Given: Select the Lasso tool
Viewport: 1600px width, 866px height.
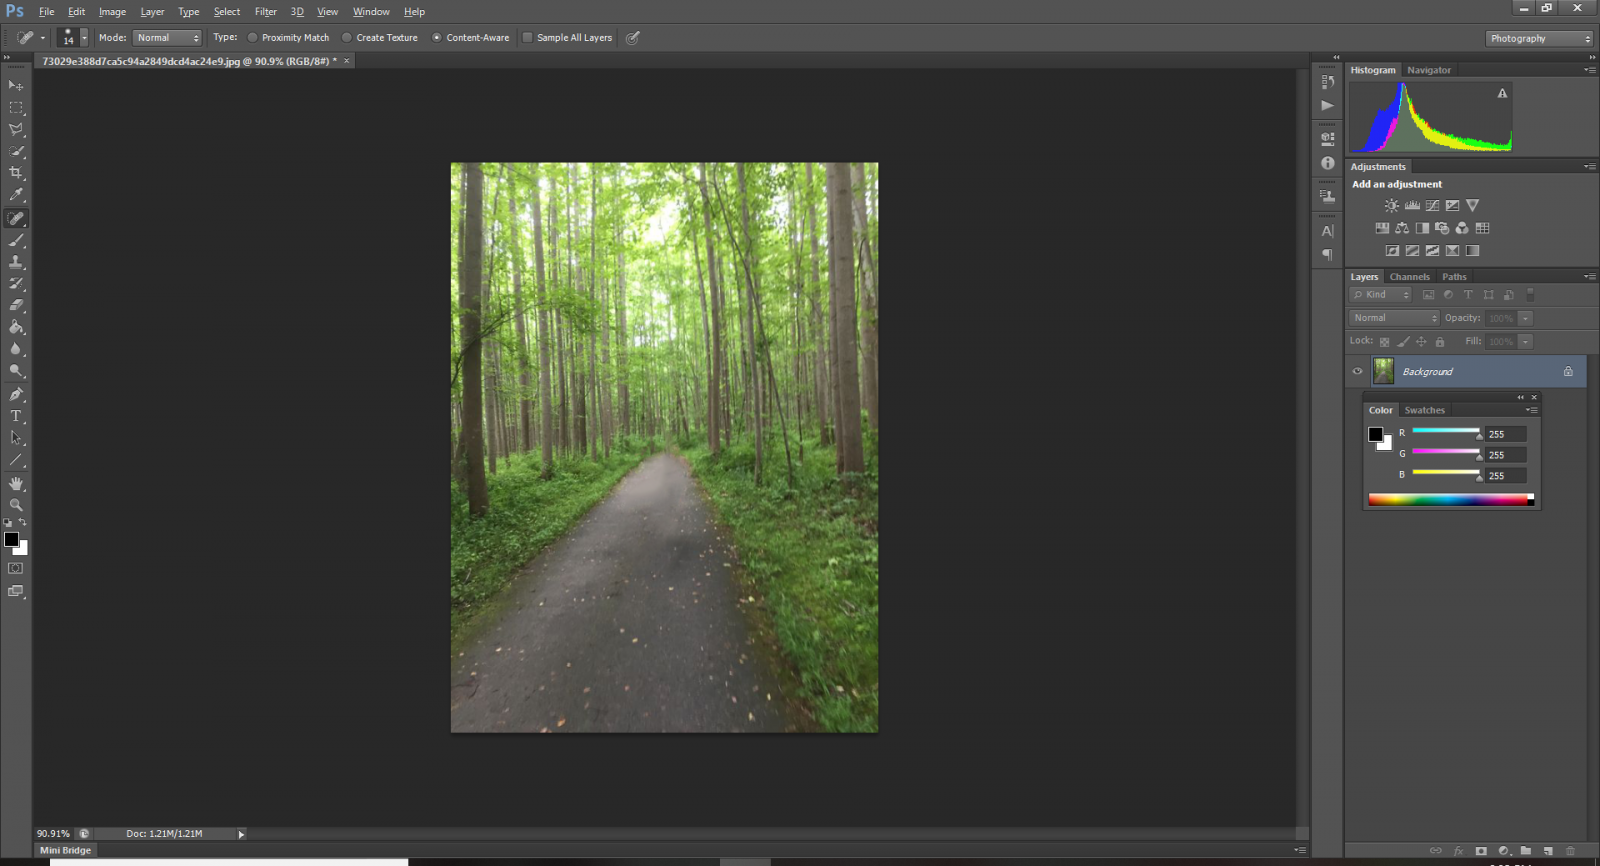Looking at the screenshot, I should [16, 129].
